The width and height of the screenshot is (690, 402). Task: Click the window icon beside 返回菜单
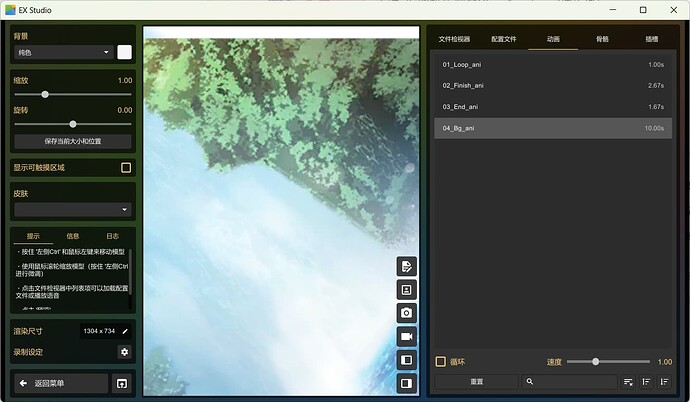[x=122, y=384]
